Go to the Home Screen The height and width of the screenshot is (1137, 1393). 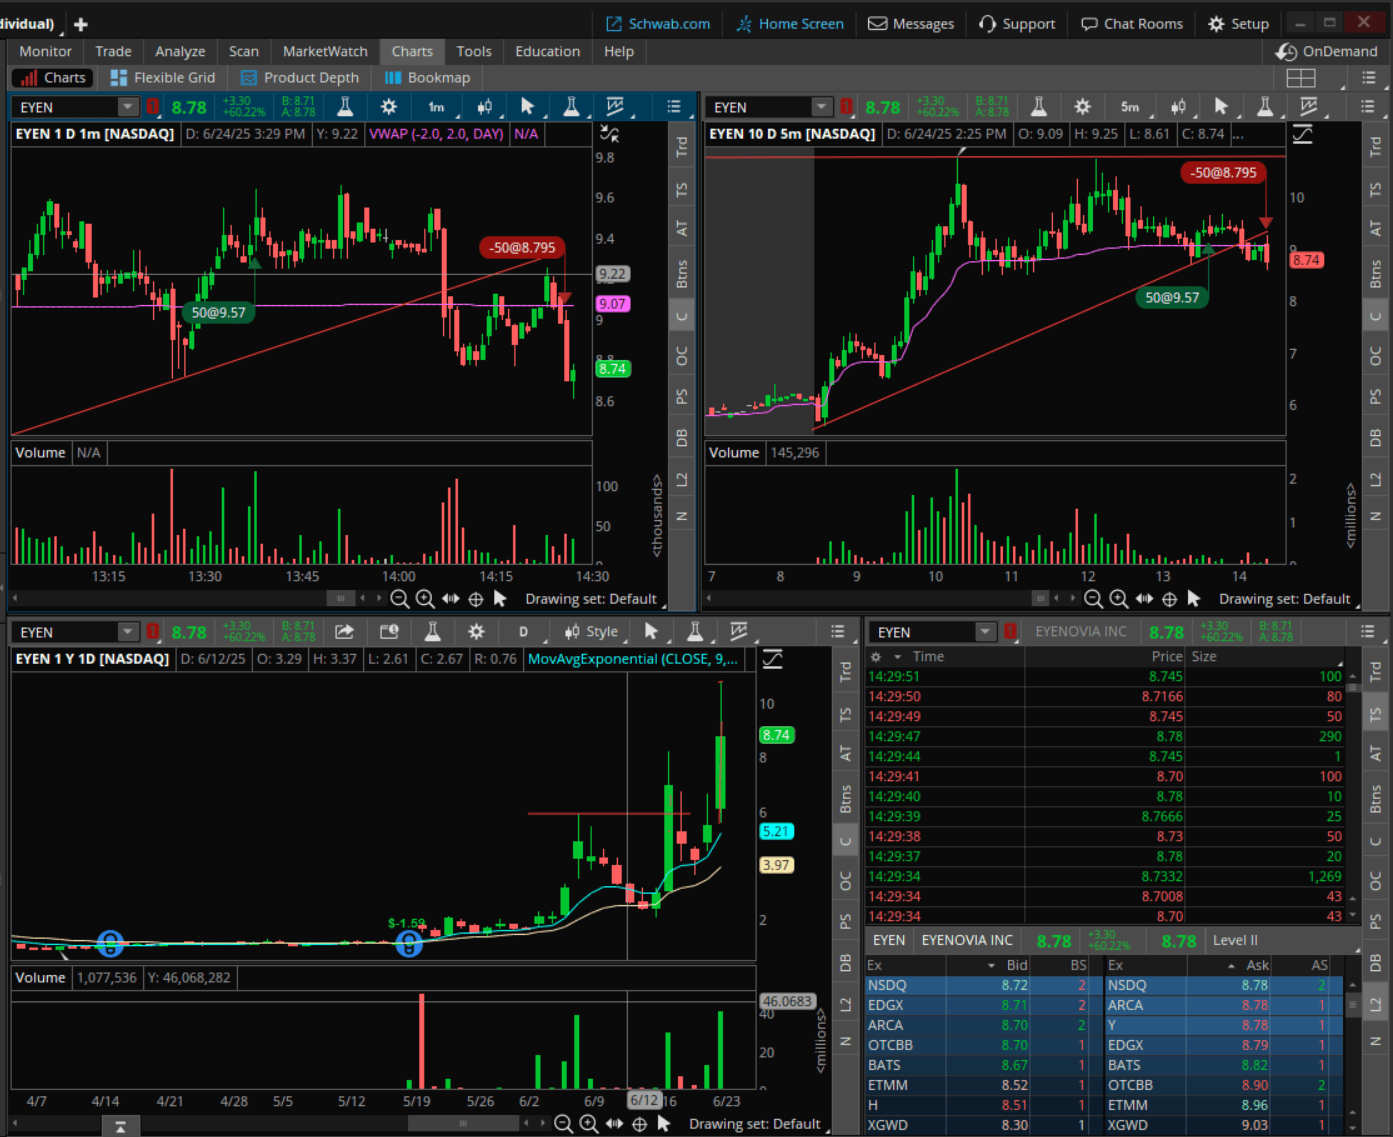click(790, 24)
